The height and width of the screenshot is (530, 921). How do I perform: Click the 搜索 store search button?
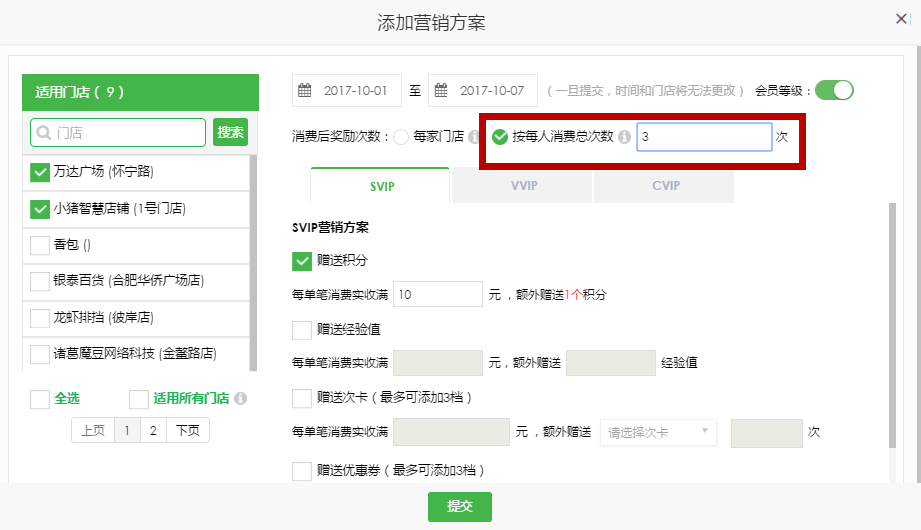[x=230, y=132]
